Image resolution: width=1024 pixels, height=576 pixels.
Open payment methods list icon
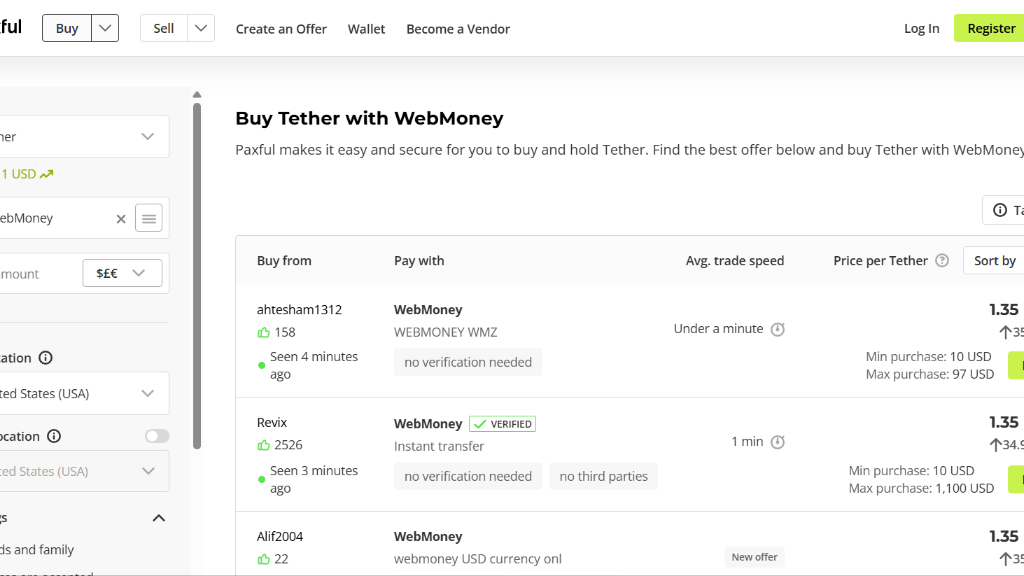pos(149,218)
